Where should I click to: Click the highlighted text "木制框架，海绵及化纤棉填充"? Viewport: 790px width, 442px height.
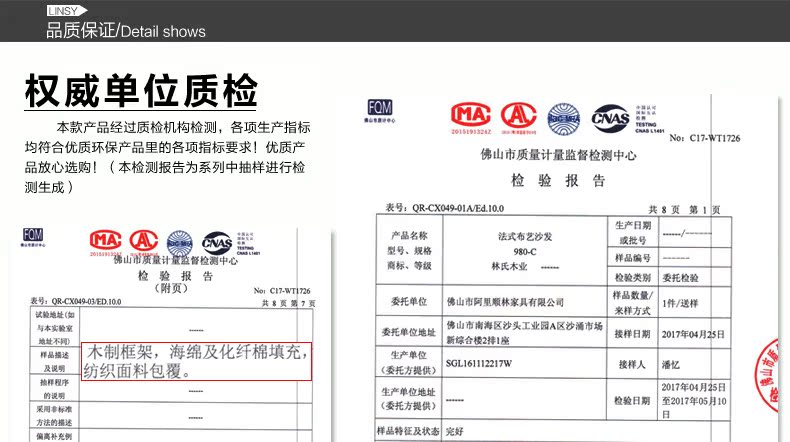(x=198, y=352)
